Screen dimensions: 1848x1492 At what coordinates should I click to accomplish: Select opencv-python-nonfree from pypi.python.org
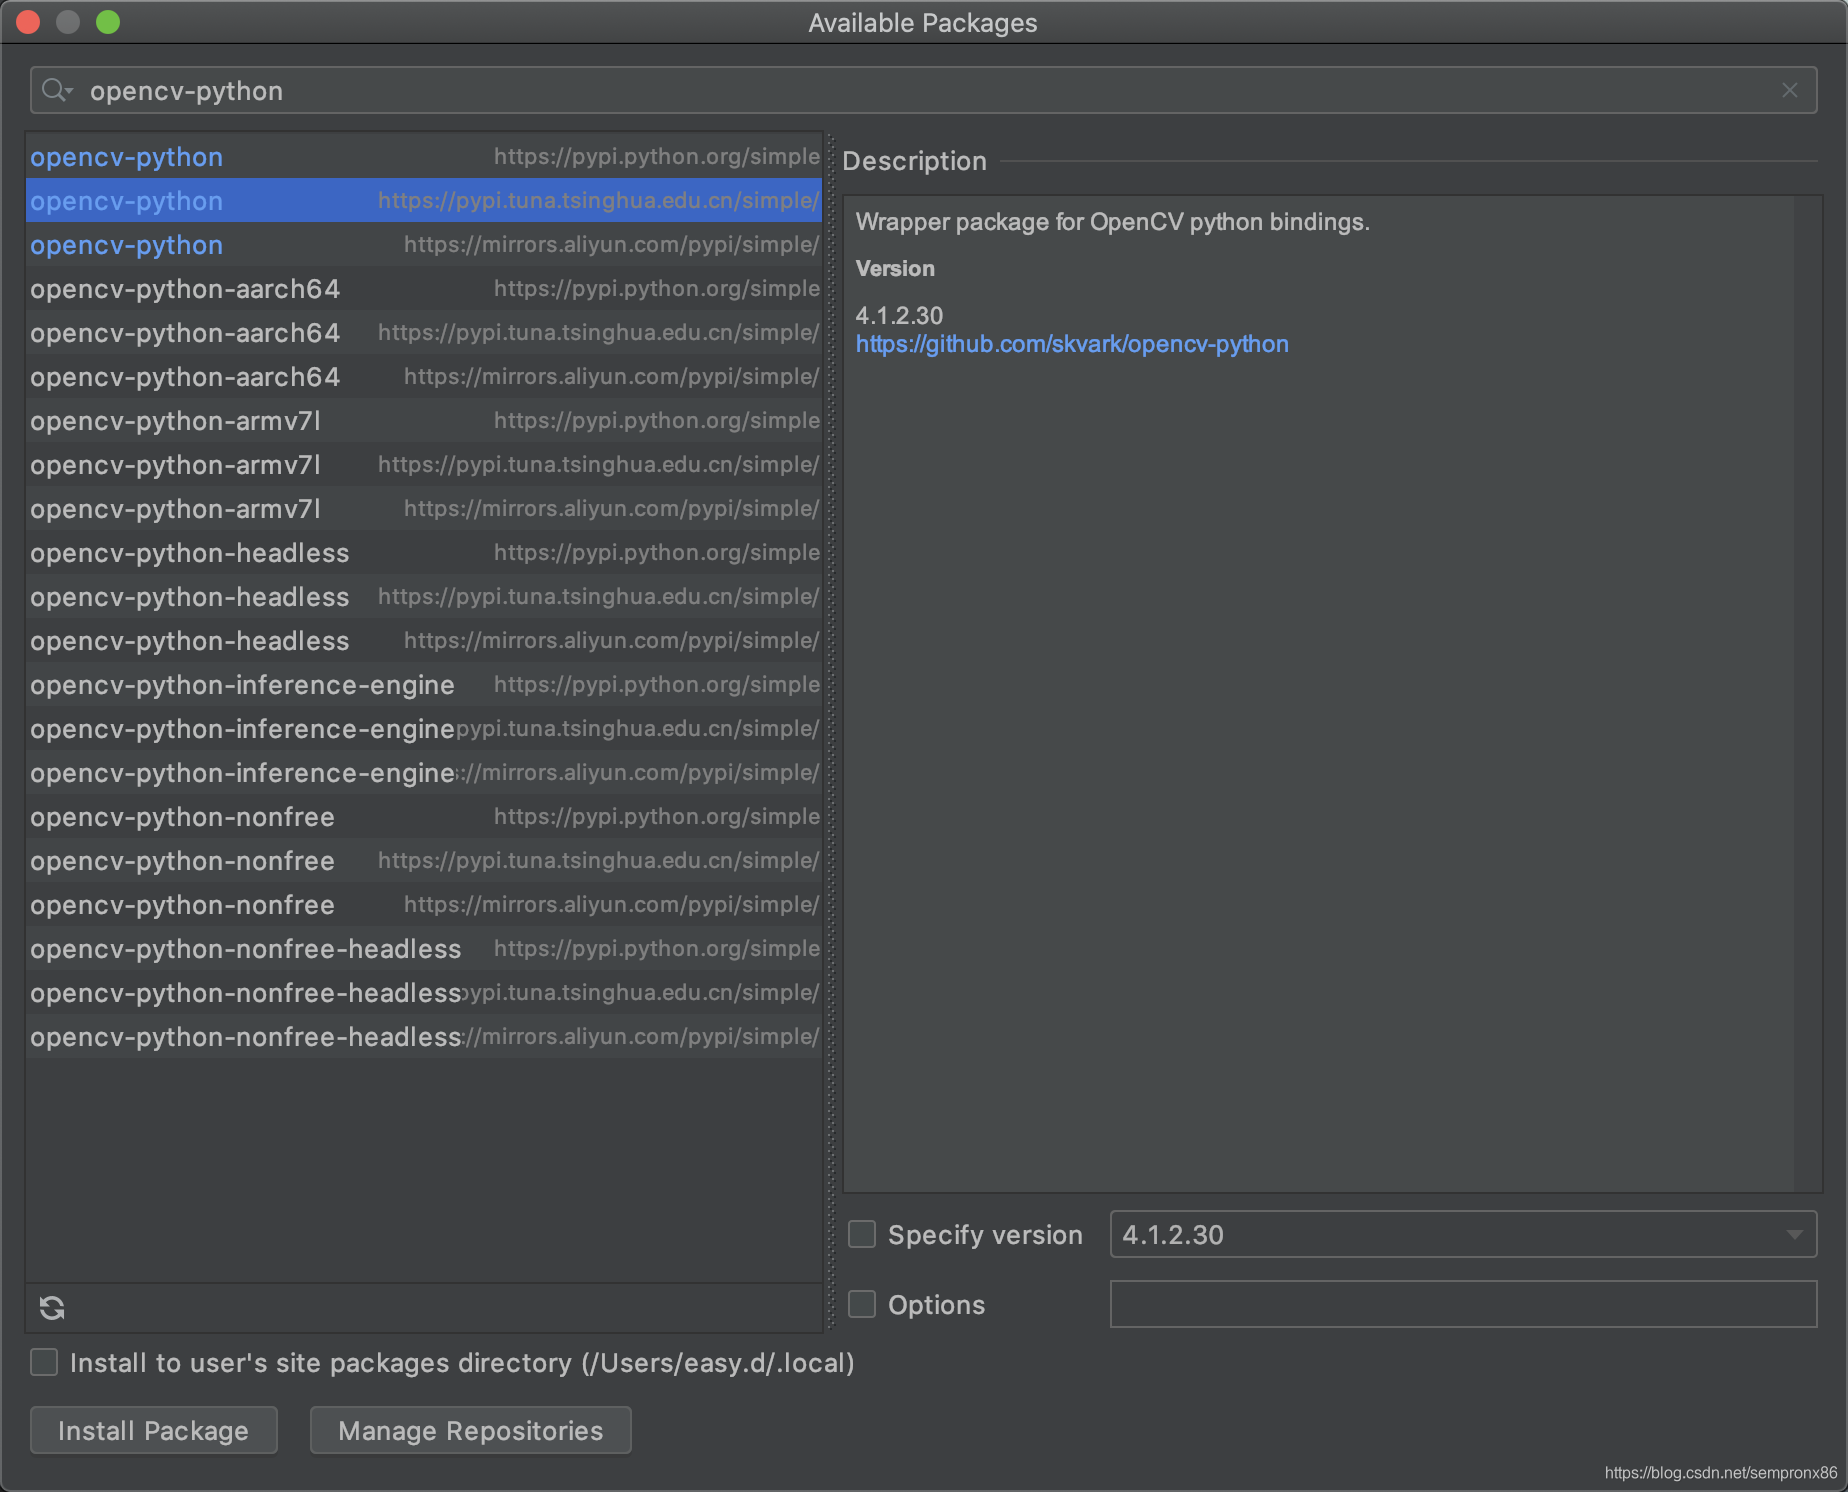coord(424,817)
